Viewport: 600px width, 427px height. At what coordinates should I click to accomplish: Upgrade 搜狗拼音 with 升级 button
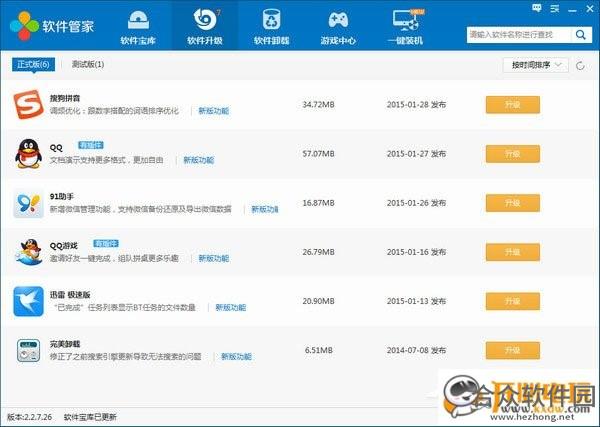click(x=513, y=104)
